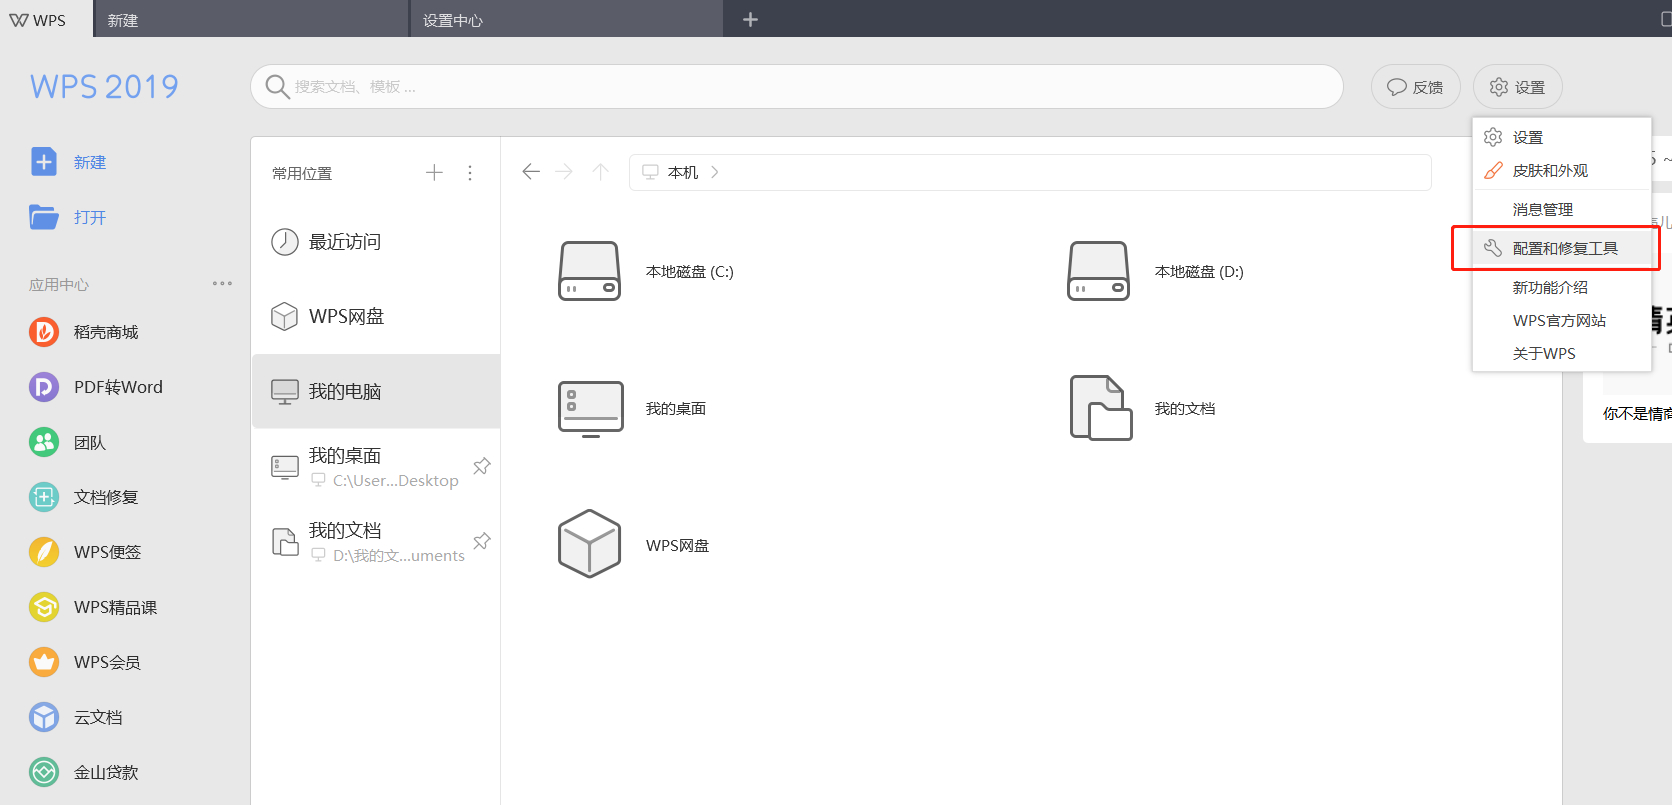This screenshot has width=1672, height=805.
Task: Unpin 我的桌面 from common locations
Action: pos(482,466)
